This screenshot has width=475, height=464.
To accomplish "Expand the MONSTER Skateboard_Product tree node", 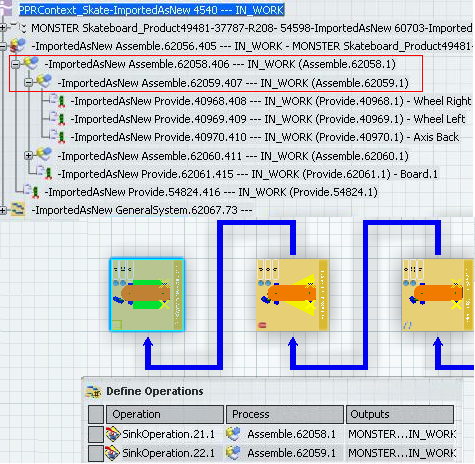I will tap(3, 28).
